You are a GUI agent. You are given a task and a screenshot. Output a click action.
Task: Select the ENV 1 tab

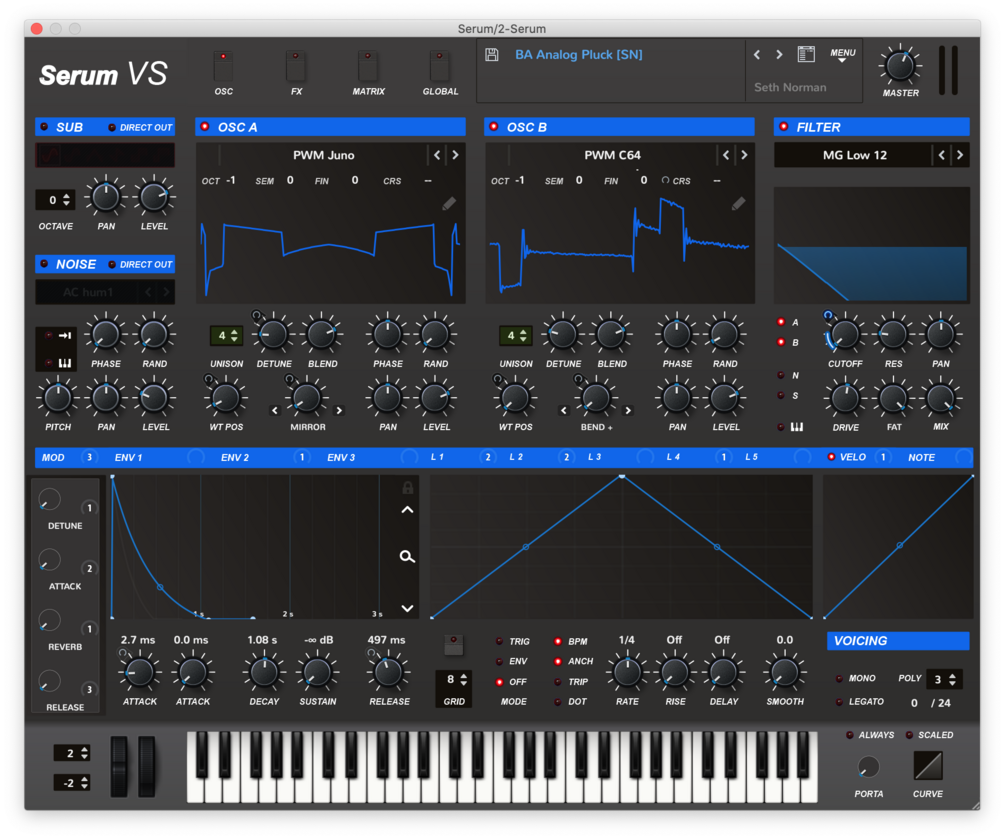[x=128, y=457]
